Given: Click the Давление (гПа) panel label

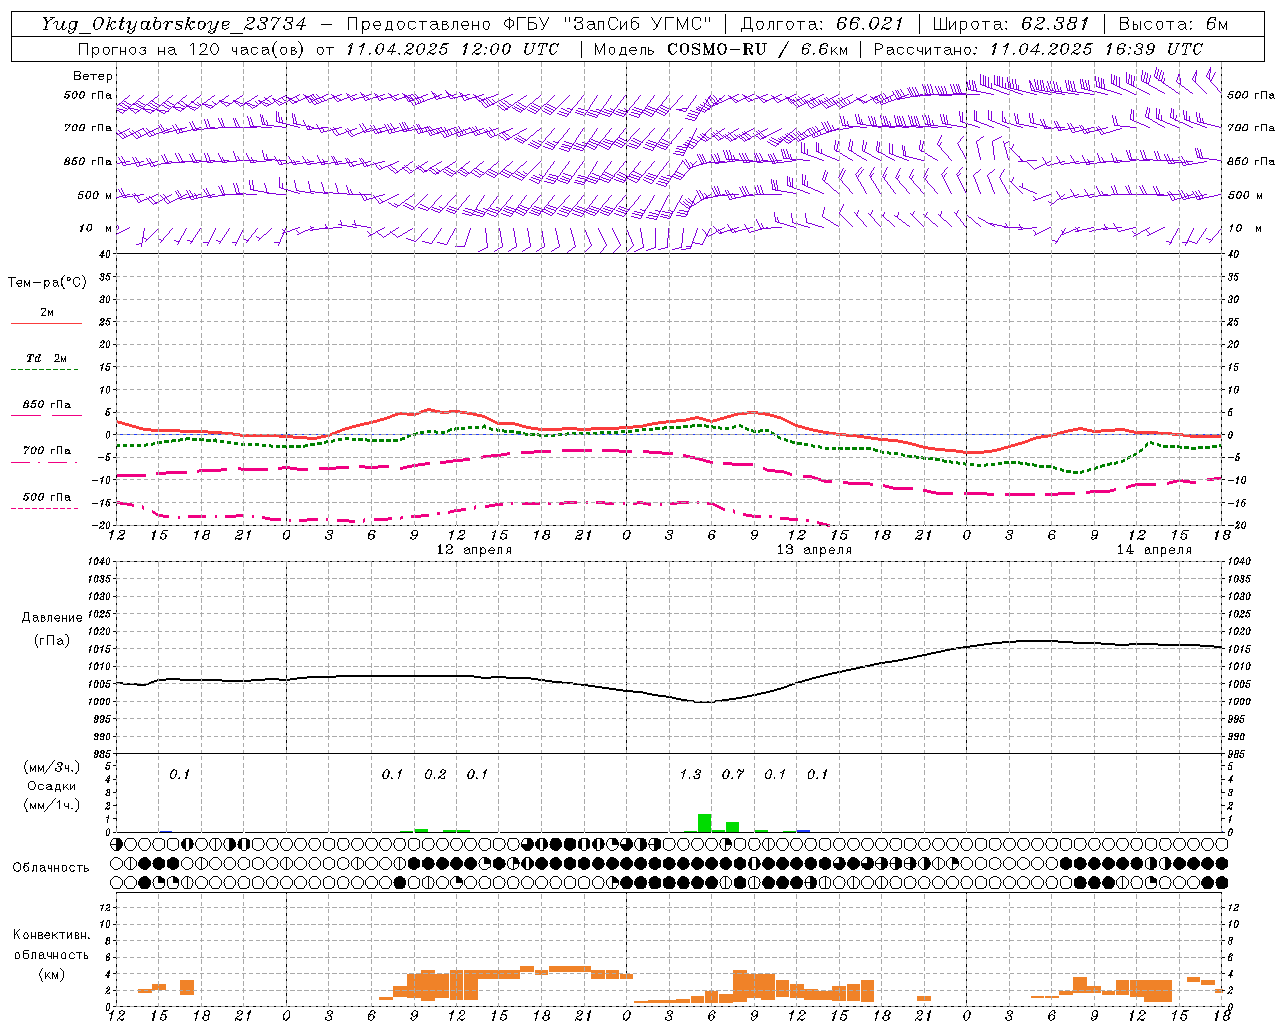Looking at the screenshot, I should pos(52,629).
